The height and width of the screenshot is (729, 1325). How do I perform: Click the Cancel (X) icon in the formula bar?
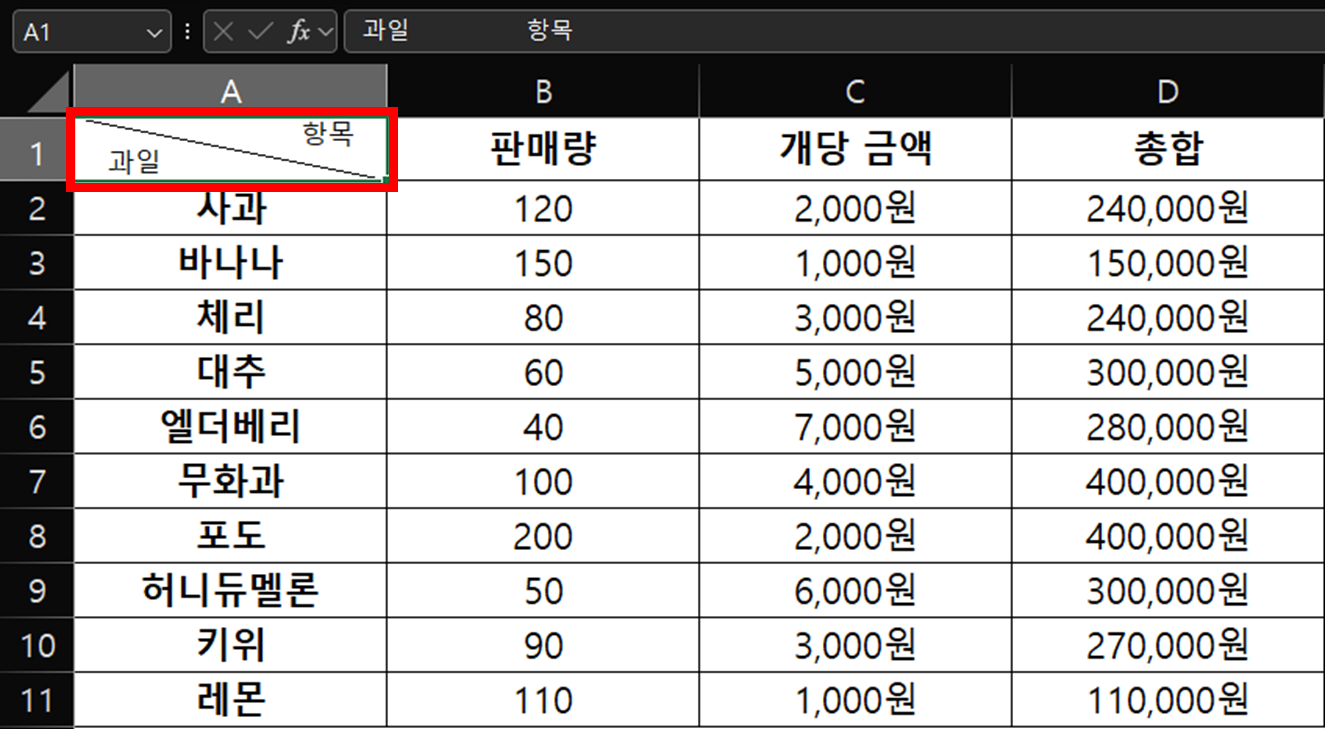point(223,31)
